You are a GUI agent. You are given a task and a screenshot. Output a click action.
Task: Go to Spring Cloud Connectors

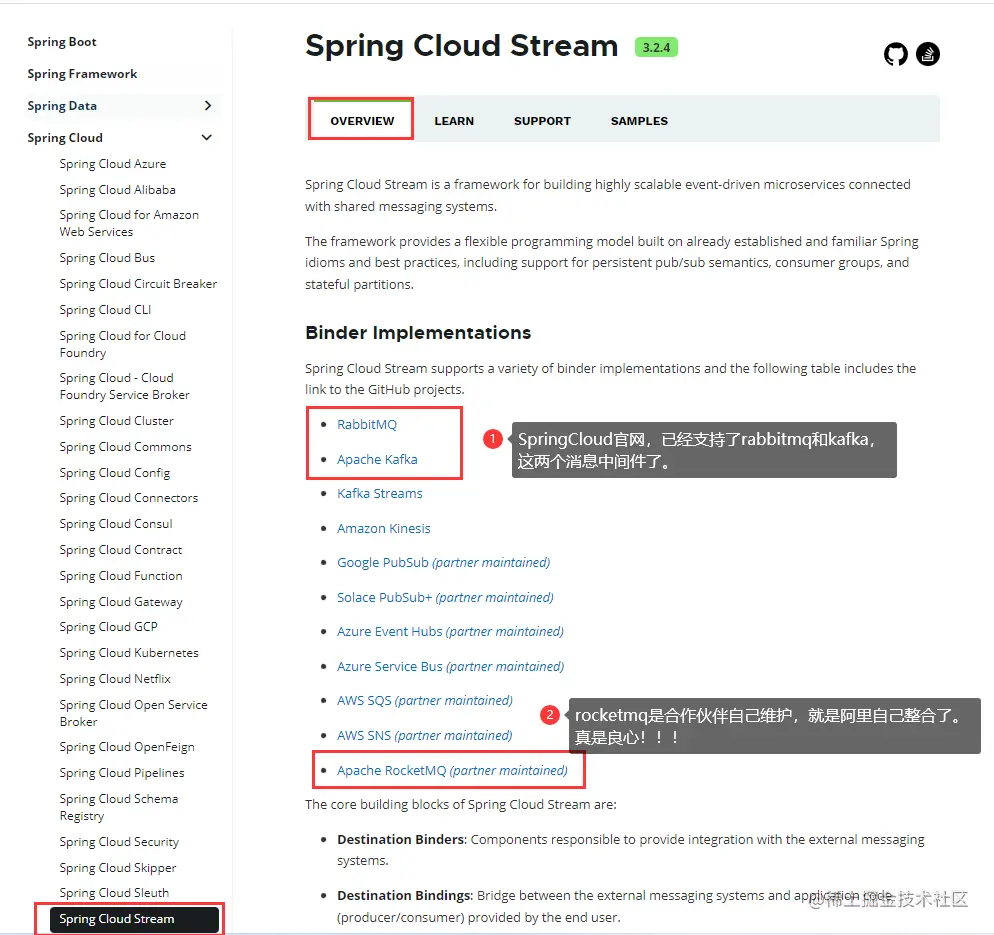tap(129, 498)
